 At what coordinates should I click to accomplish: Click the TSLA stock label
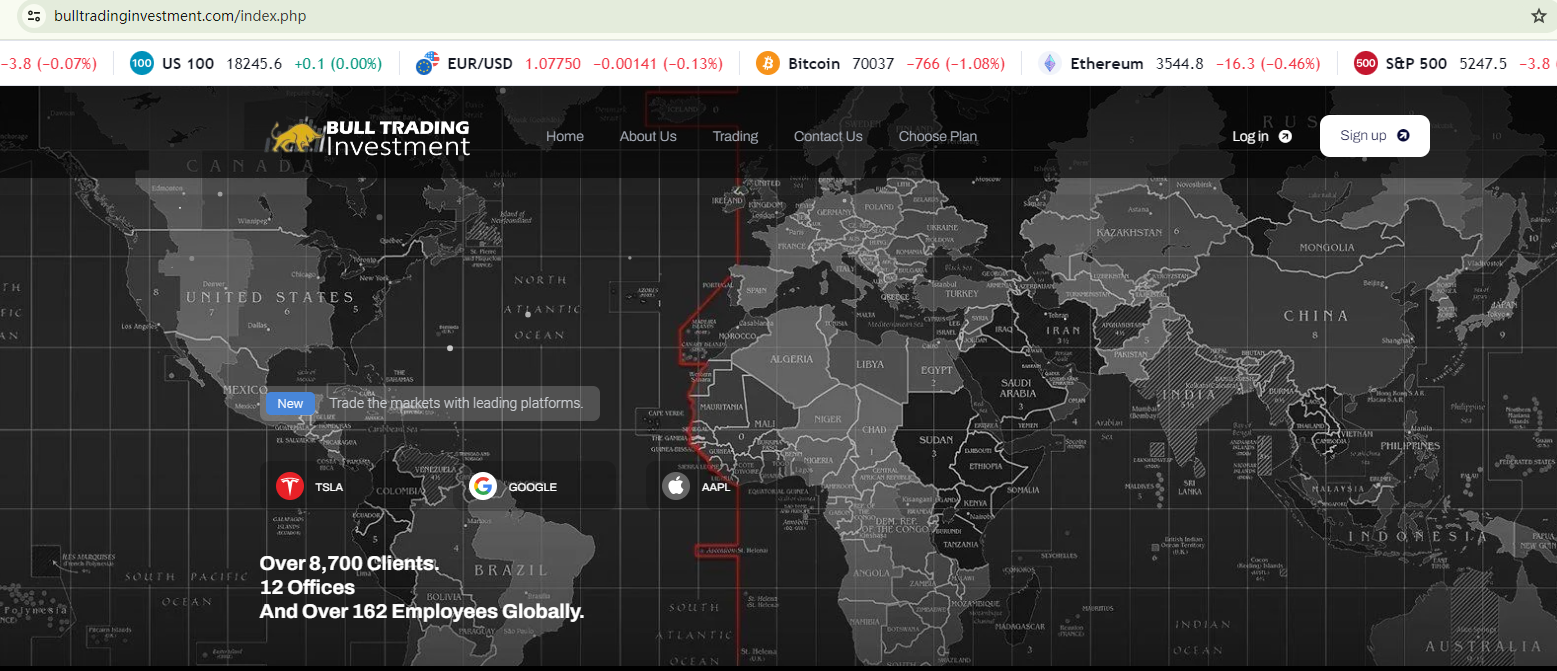pos(329,488)
